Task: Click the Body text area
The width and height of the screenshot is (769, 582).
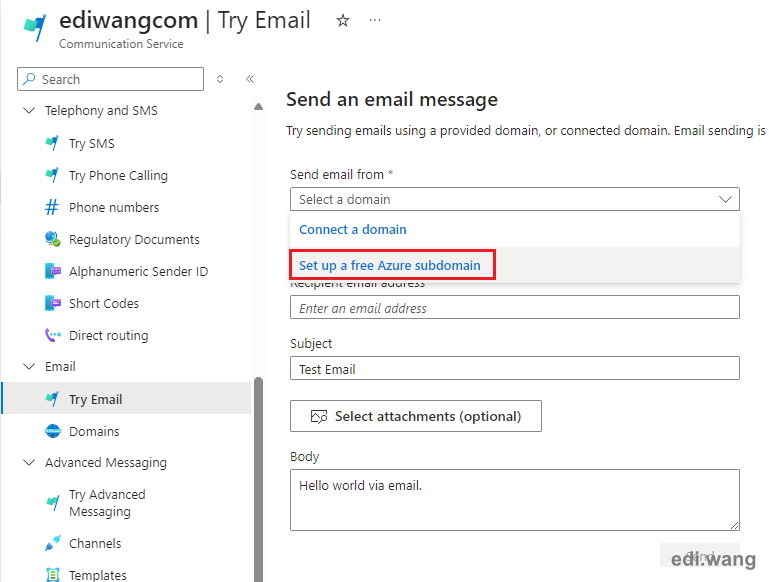Action: click(x=514, y=500)
